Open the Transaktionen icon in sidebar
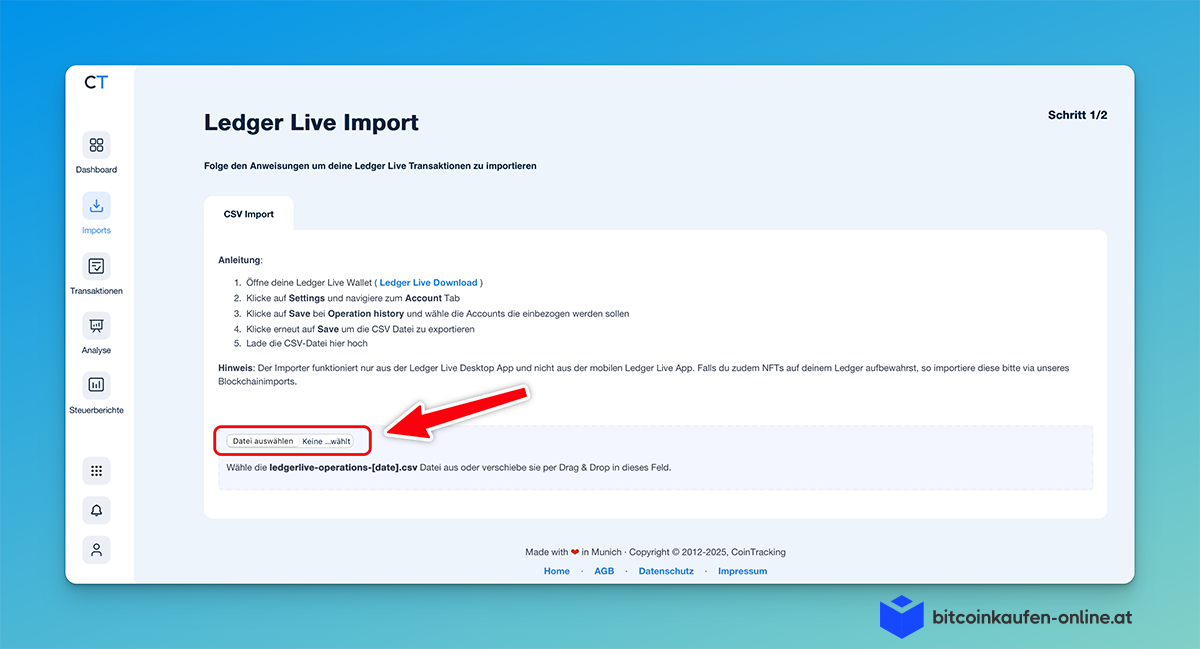 [x=96, y=266]
